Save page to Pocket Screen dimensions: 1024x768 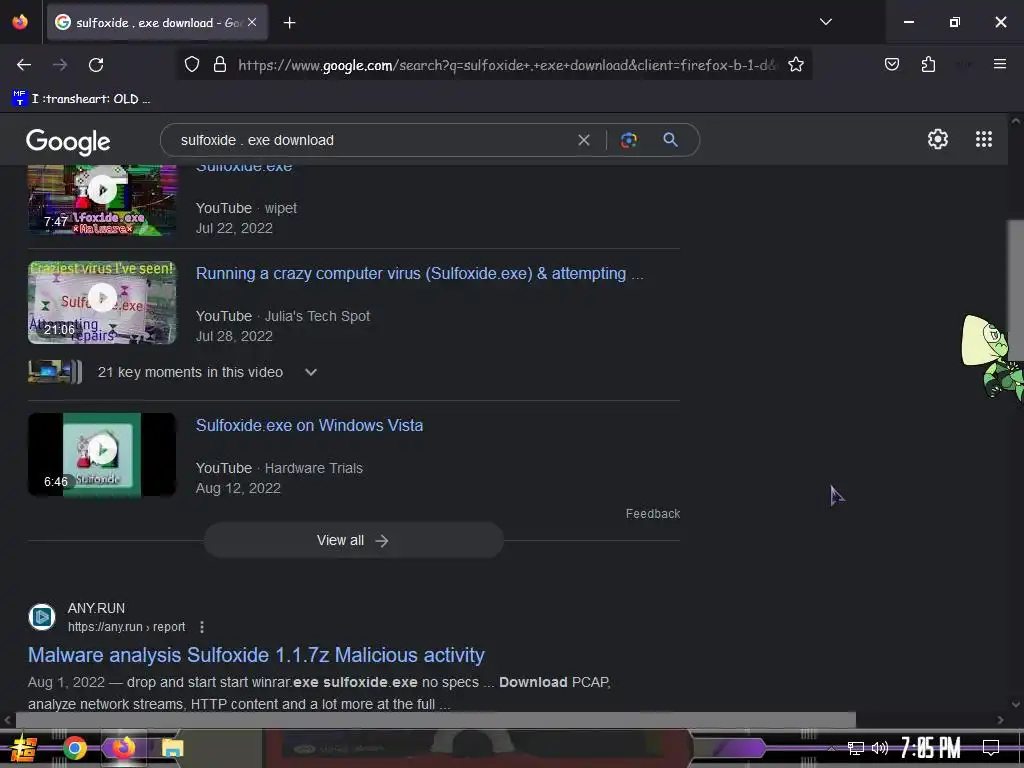coord(891,65)
